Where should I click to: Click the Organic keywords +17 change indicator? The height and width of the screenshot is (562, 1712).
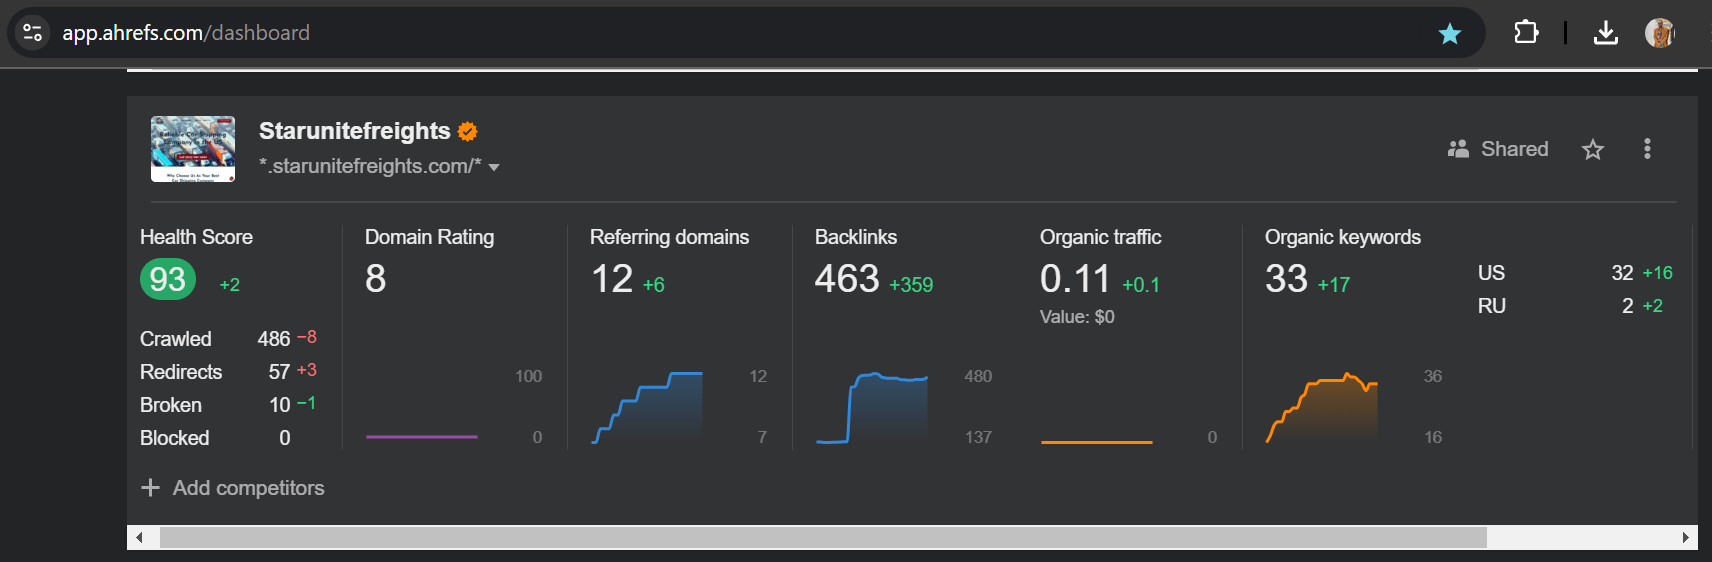1334,285
